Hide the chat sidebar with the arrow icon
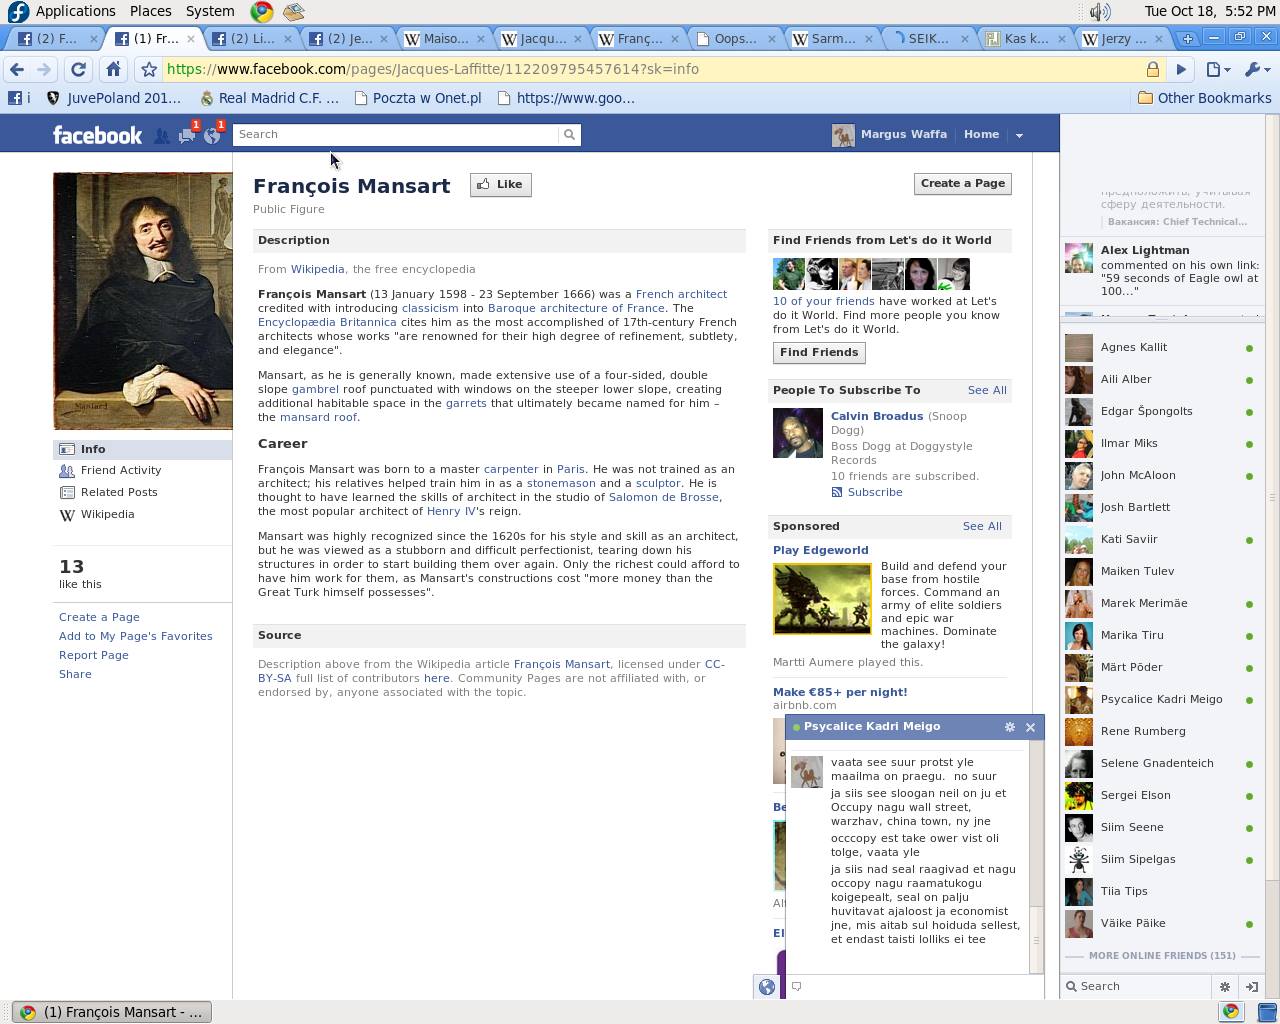Viewport: 1280px width, 1024px height. tap(1251, 986)
